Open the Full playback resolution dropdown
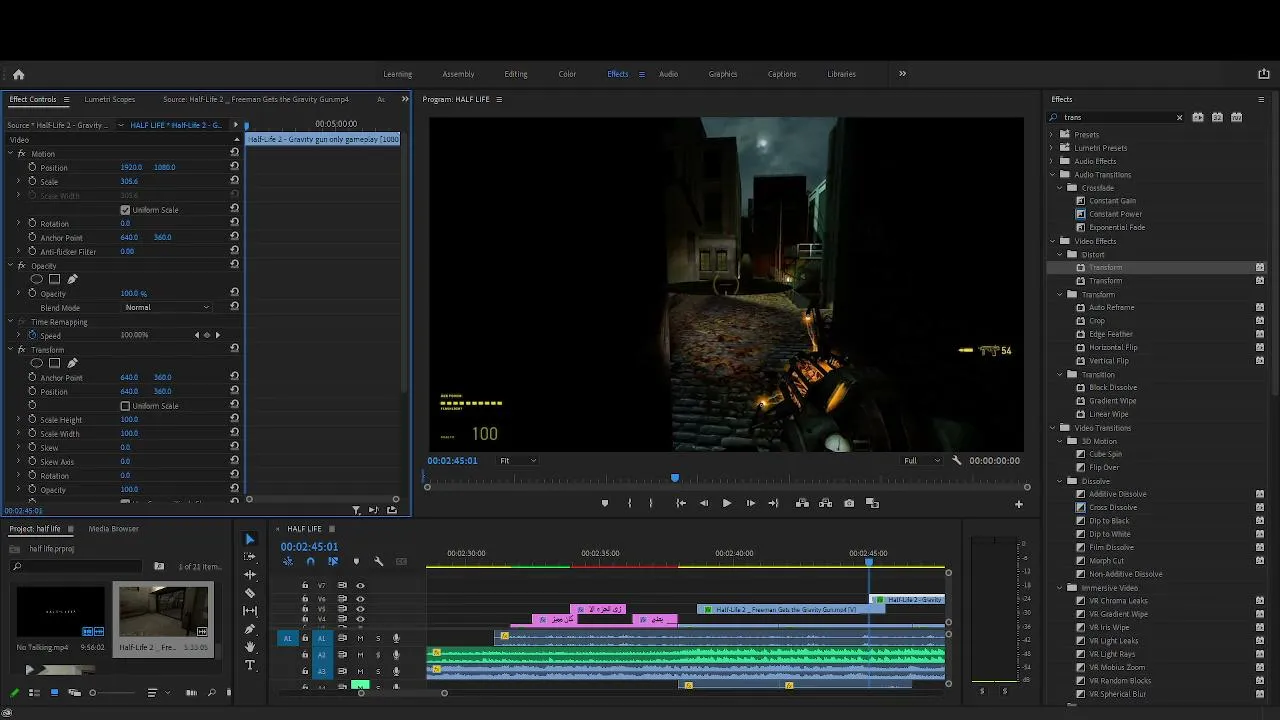The height and width of the screenshot is (720, 1280). 922,461
